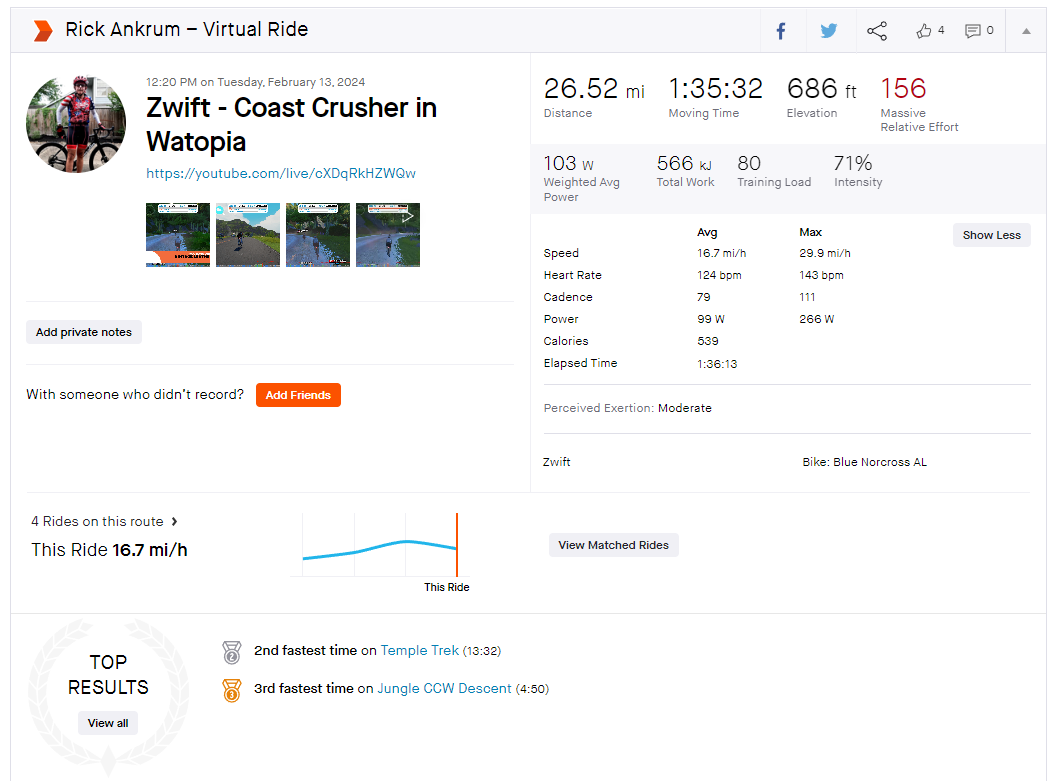Screen dimensions: 1060x781
Task: Click the Rick Ankrum – Virtual Ride header
Action: (x=187, y=30)
